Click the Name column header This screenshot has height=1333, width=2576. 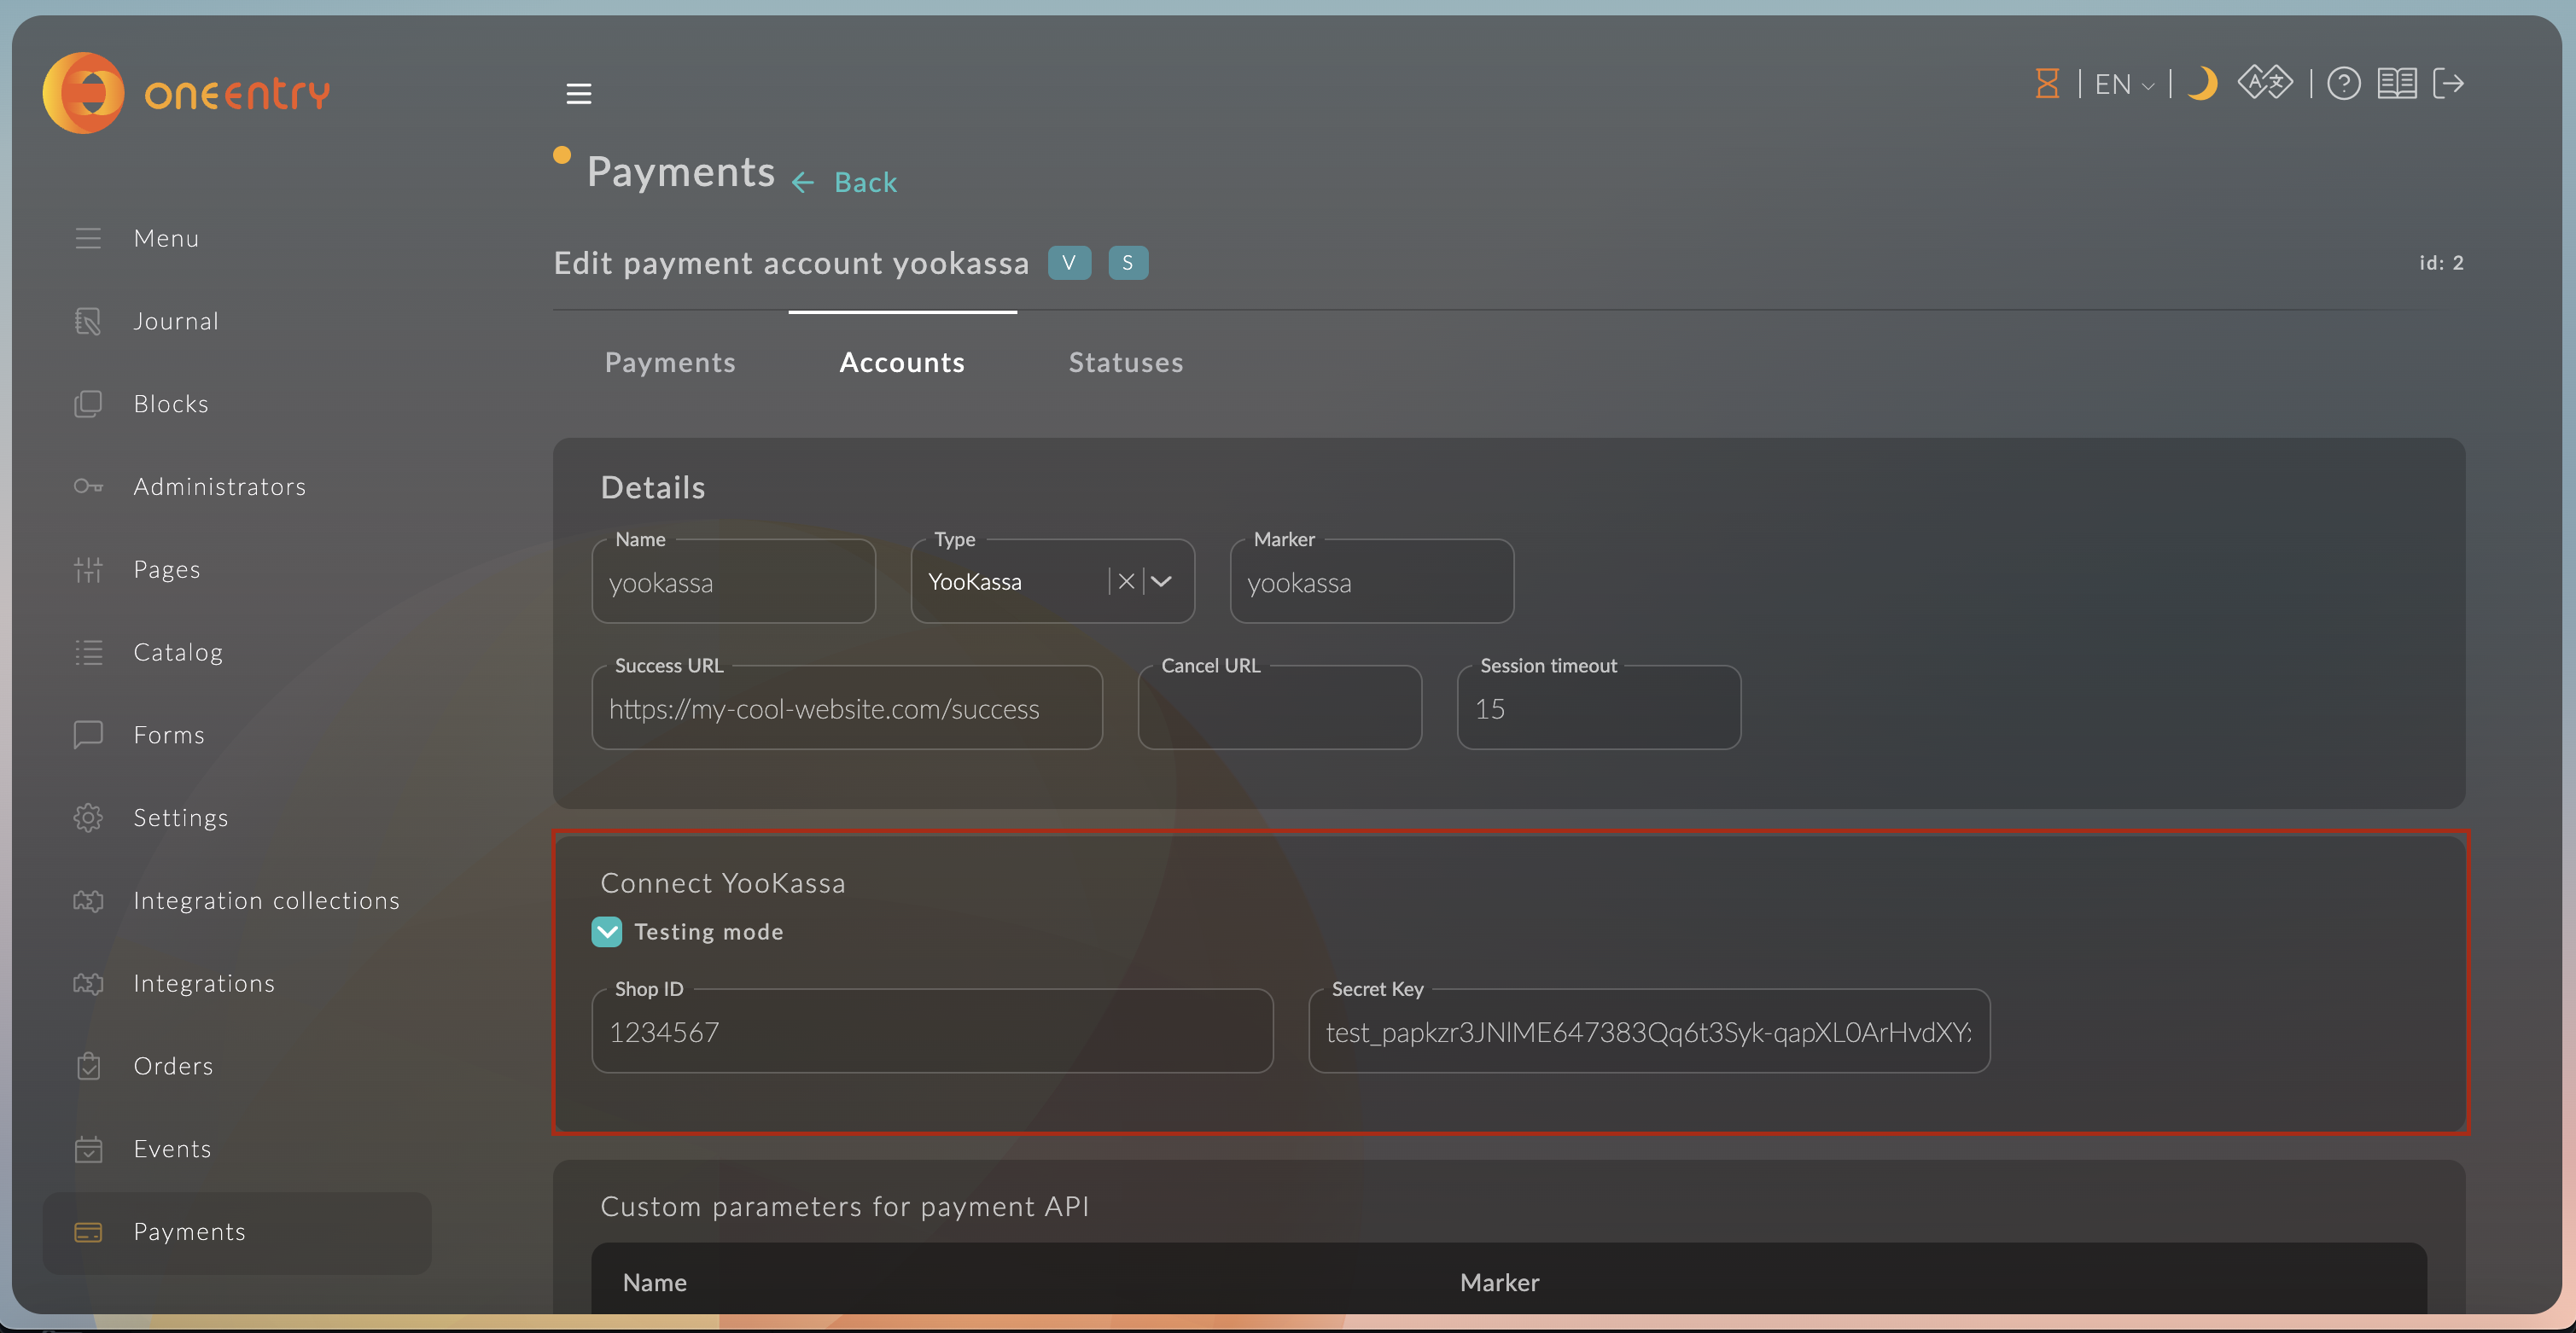655,1282
